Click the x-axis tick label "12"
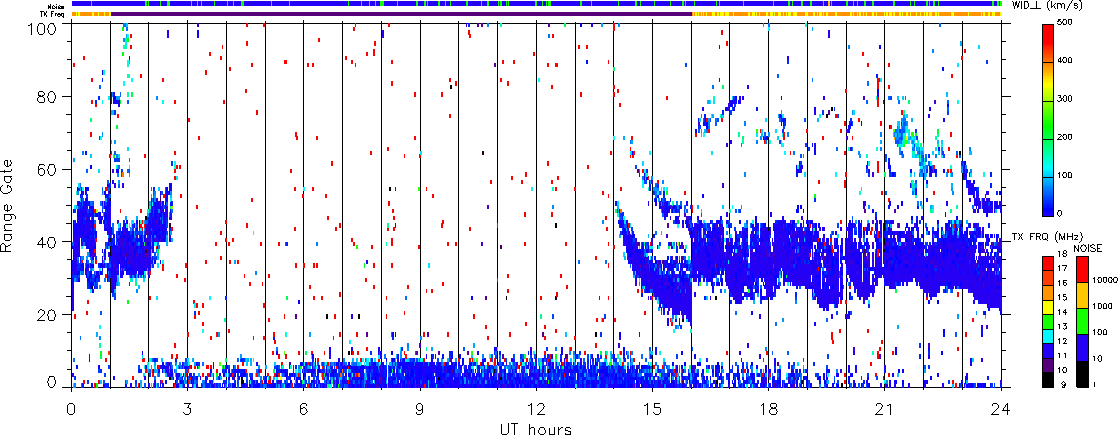The height and width of the screenshot is (435, 1118). tap(536, 407)
